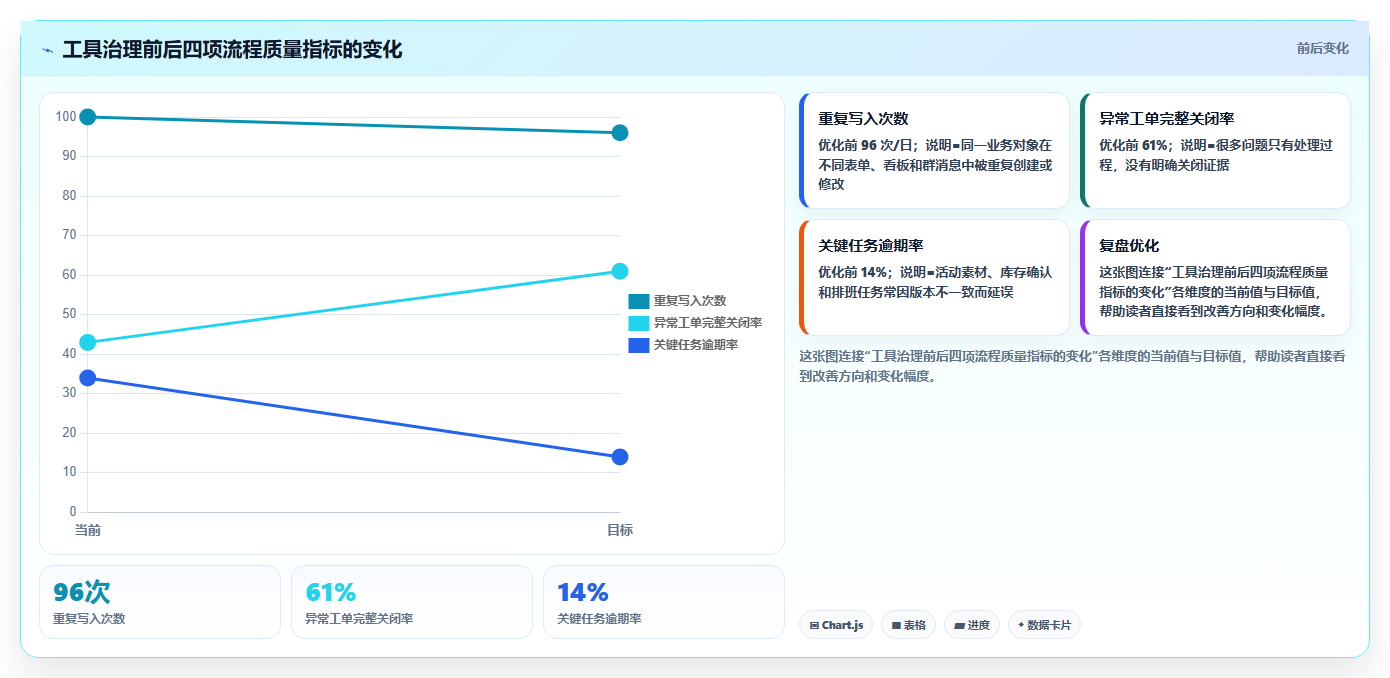The image size is (1390, 678).
Task: Click the 0 y-axis tick label
Action: [73, 512]
